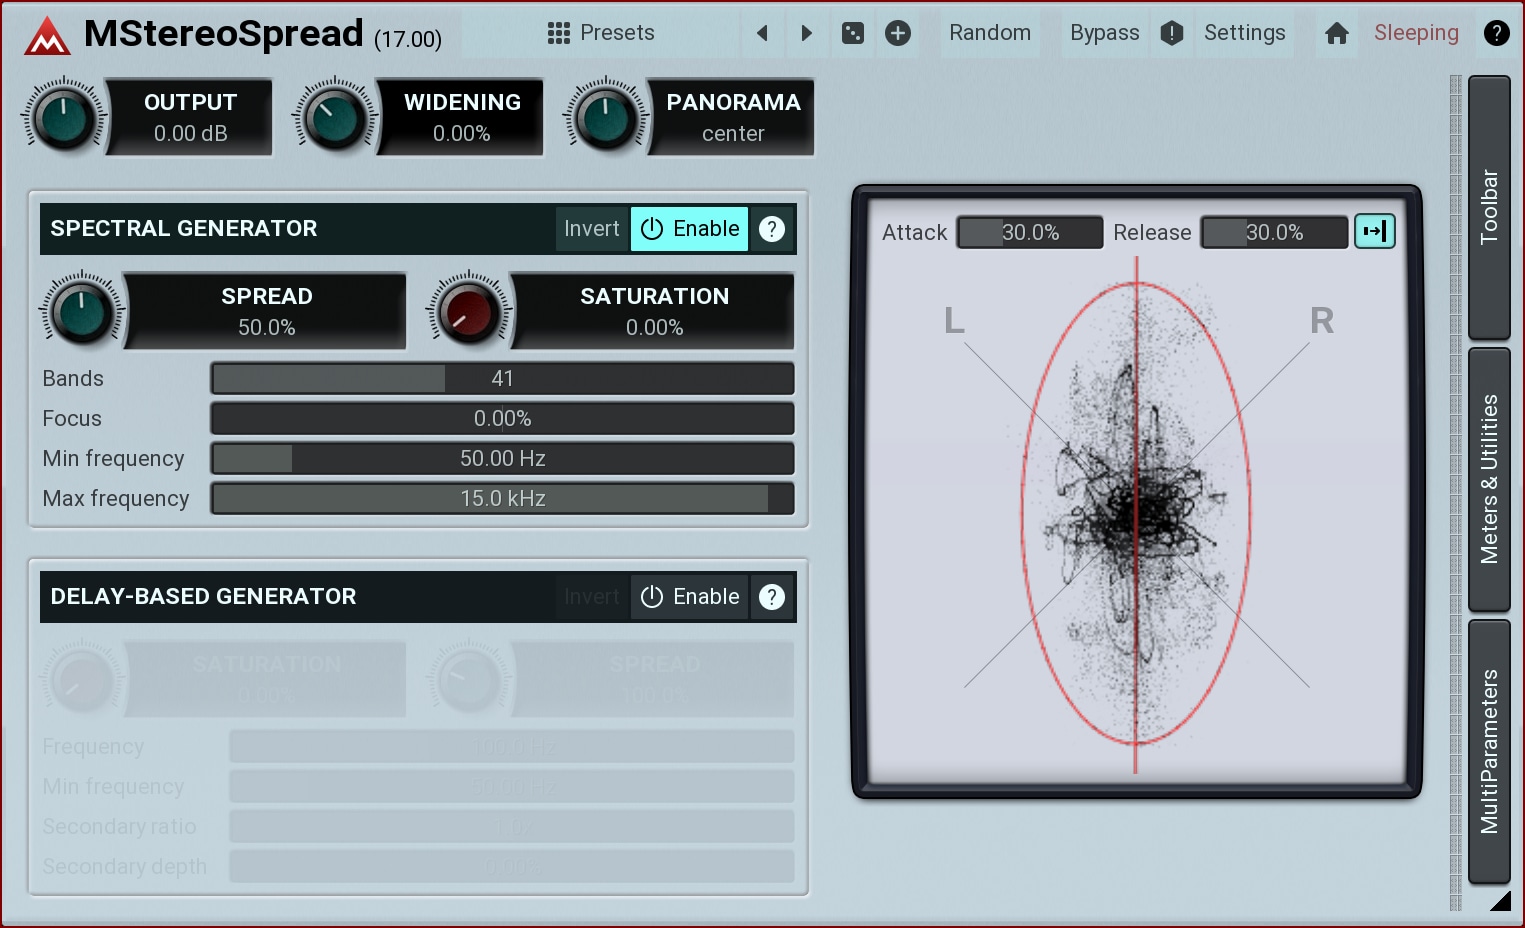Open the Settings menu
Image resolution: width=1525 pixels, height=928 pixels.
point(1244,33)
